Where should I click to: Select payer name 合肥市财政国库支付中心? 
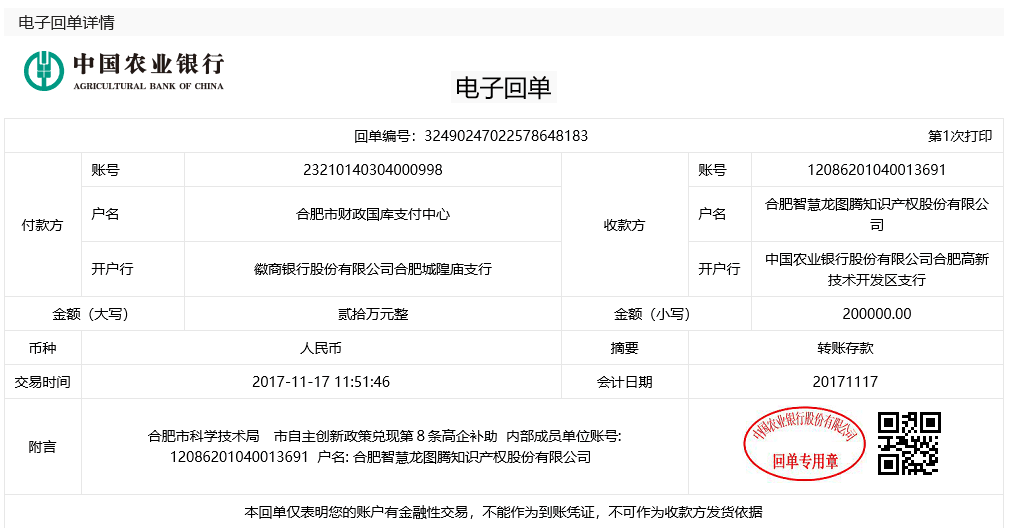pos(372,214)
